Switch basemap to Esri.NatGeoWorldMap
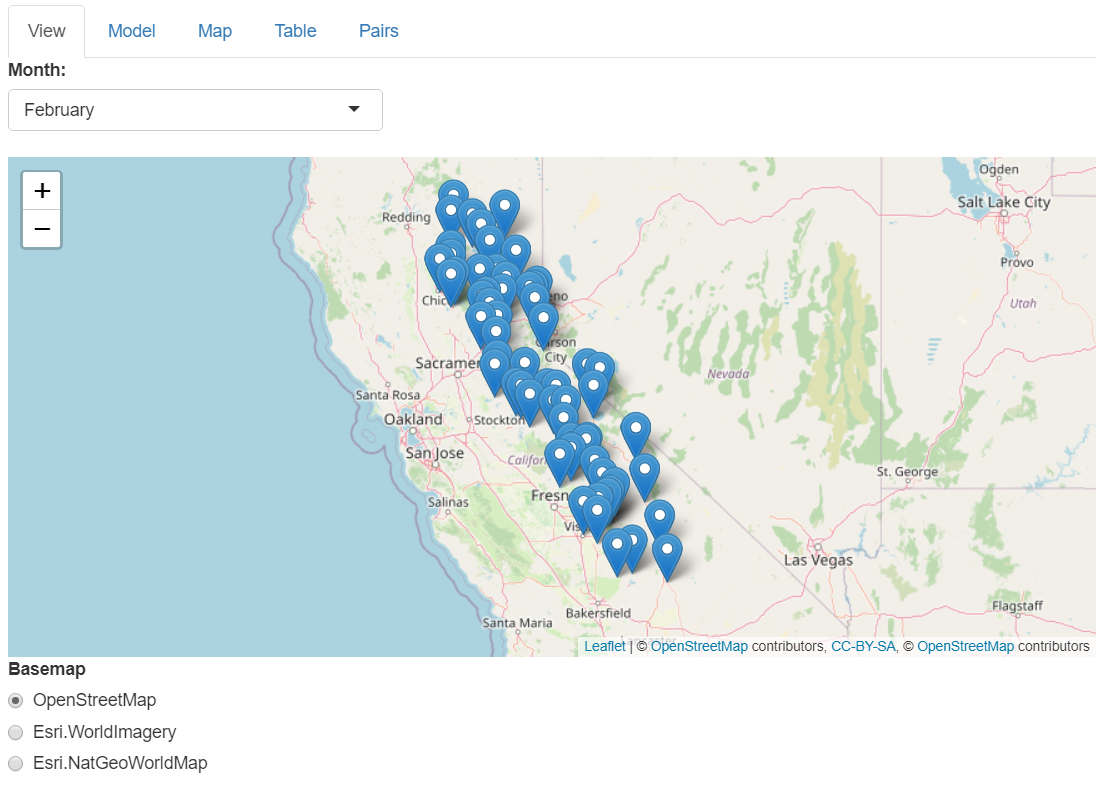The height and width of the screenshot is (787, 1115). (15, 763)
